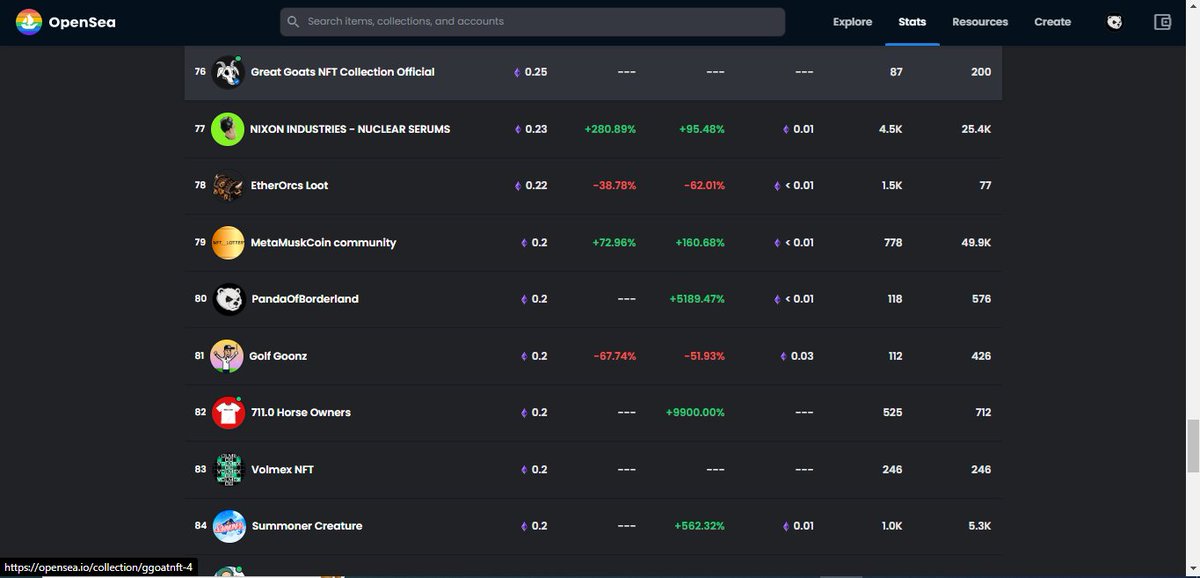Click +280.89% change for NIXON INDUSTRIES
Viewport: 1200px width, 578px height.
610,129
